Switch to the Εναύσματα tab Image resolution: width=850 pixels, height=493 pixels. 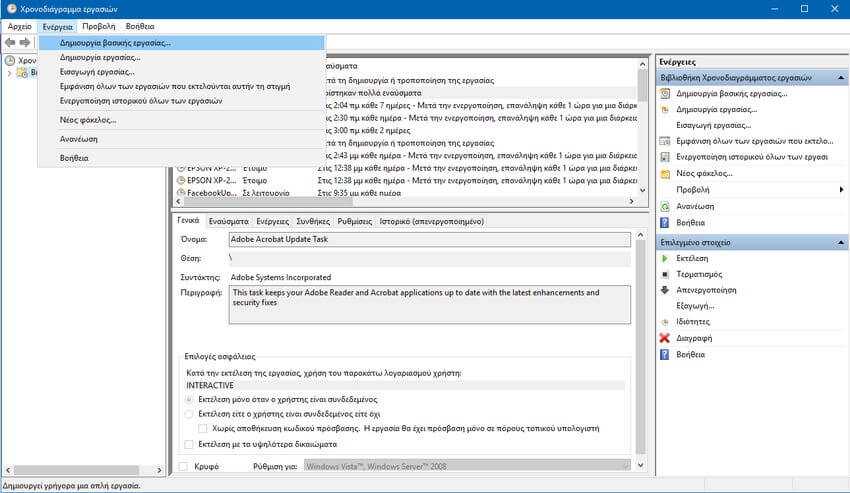click(229, 221)
